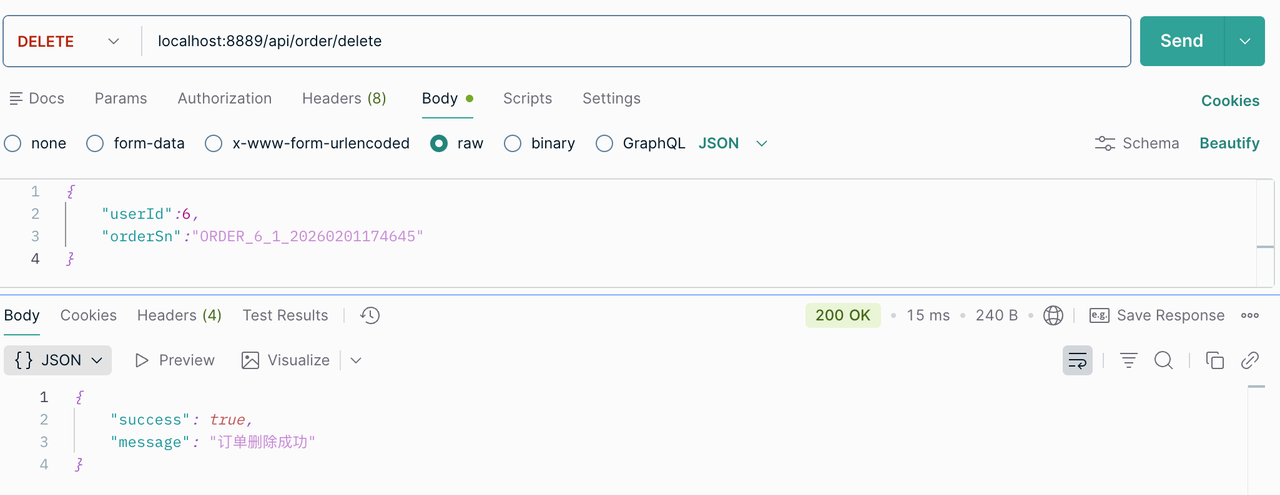Select x-www-form-urlencoded body type
The width and height of the screenshot is (1280, 495).
coord(213,143)
